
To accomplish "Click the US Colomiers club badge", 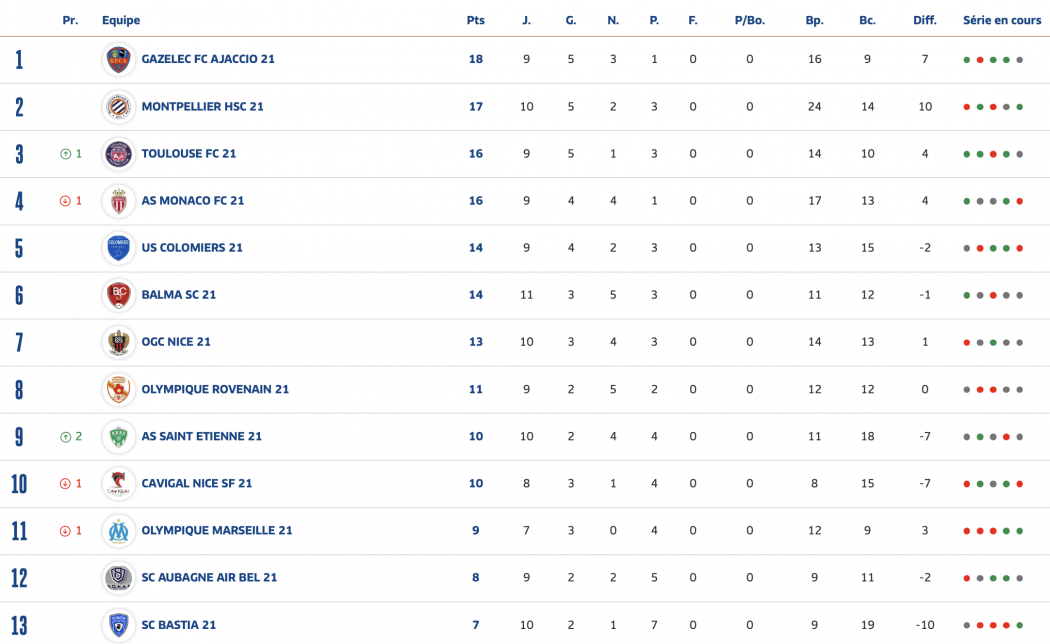I will click(119, 248).
